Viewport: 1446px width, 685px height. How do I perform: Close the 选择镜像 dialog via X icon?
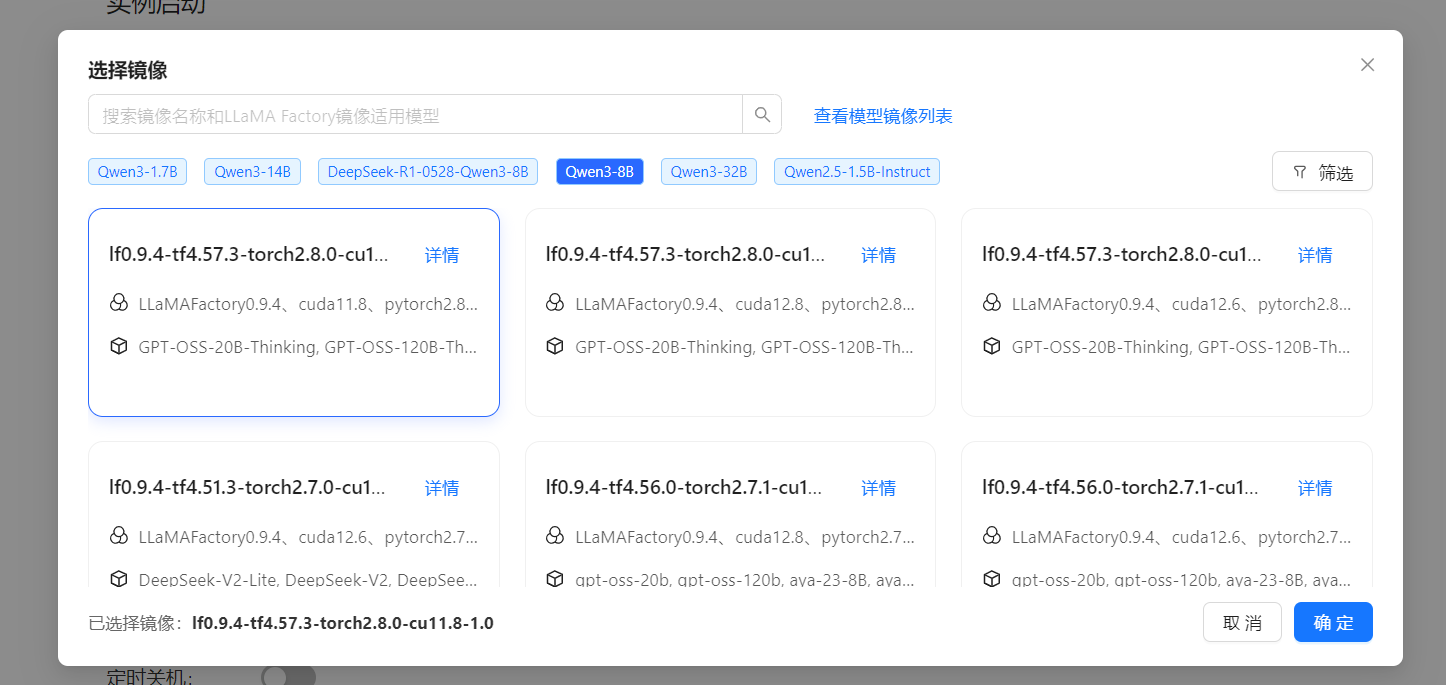point(1367,64)
